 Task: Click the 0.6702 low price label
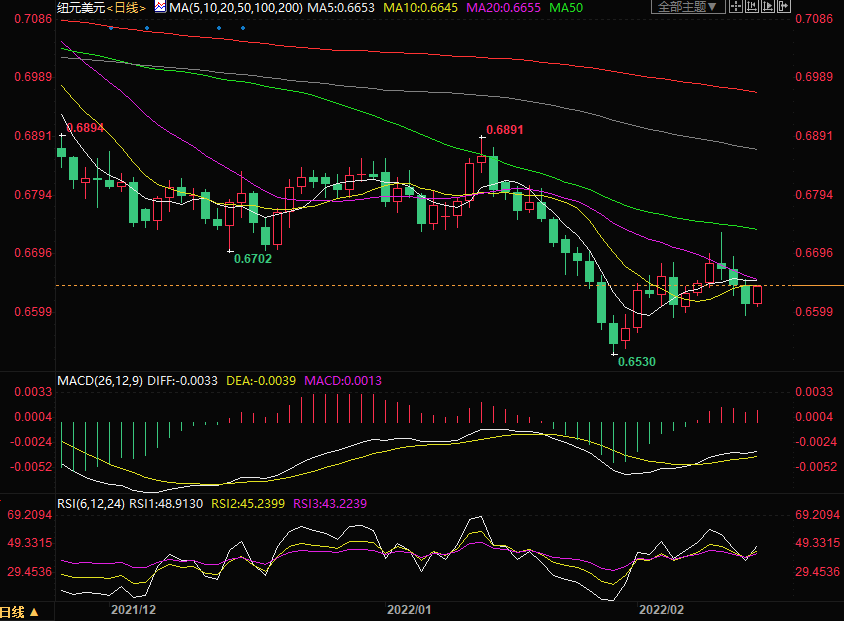pos(252,258)
